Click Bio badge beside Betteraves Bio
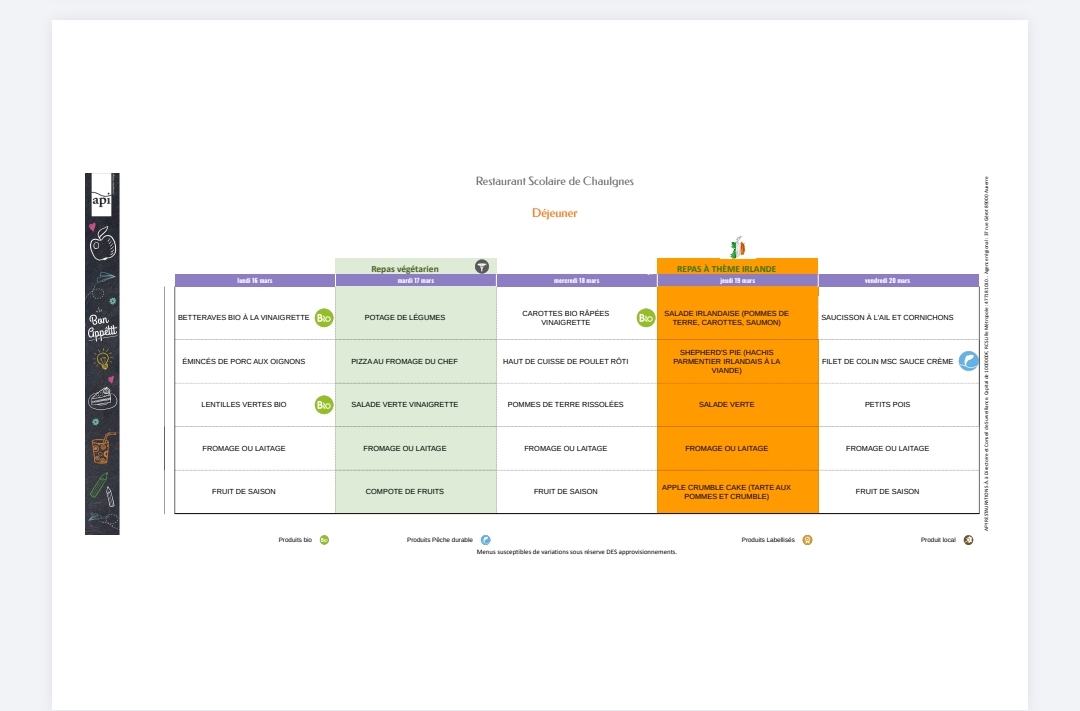The height and width of the screenshot is (711, 1080). 324,318
